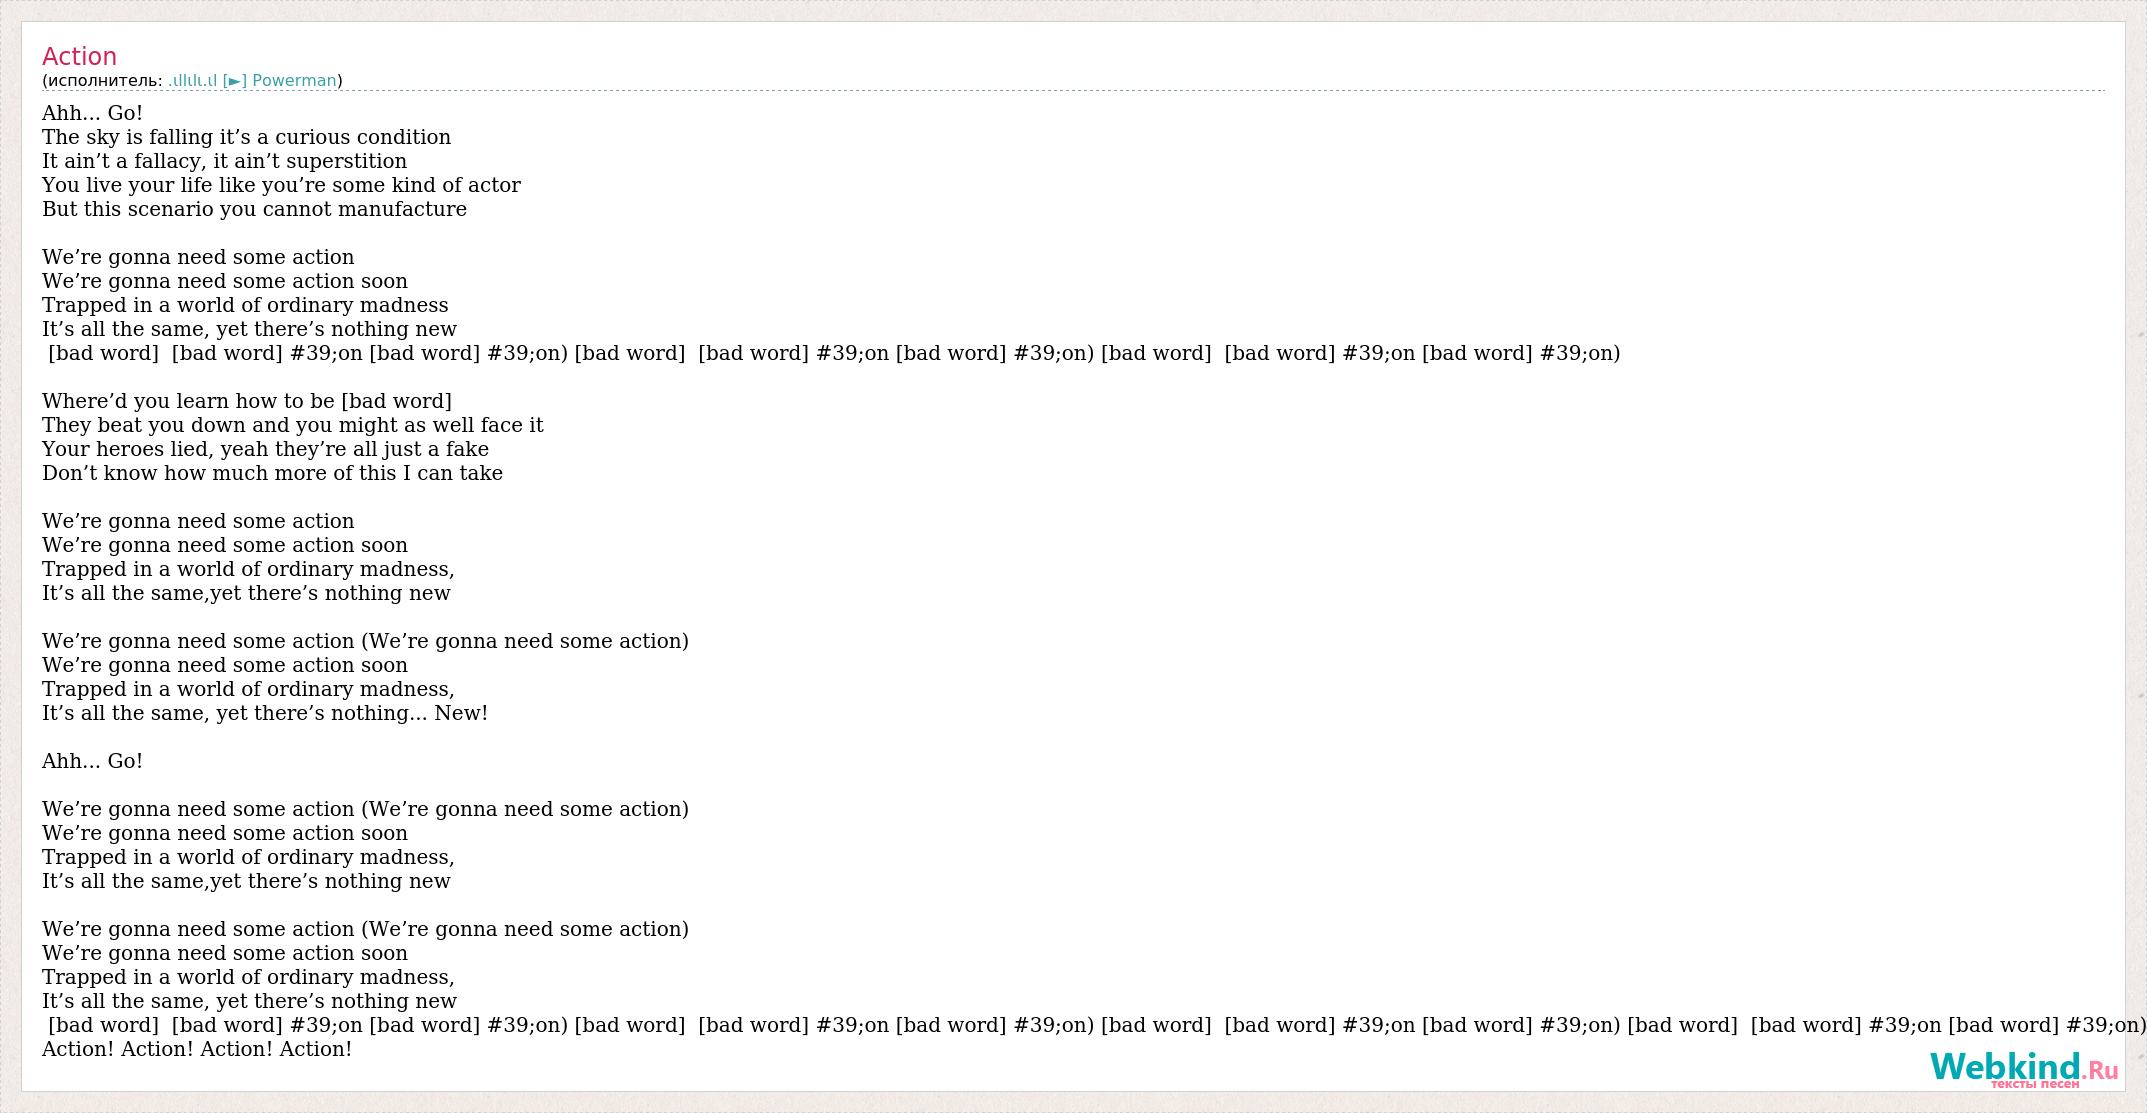Viewport: 2147px width, 1113px height.
Task: Click the equalizer bars symbol before Powerman
Action: [x=193, y=81]
